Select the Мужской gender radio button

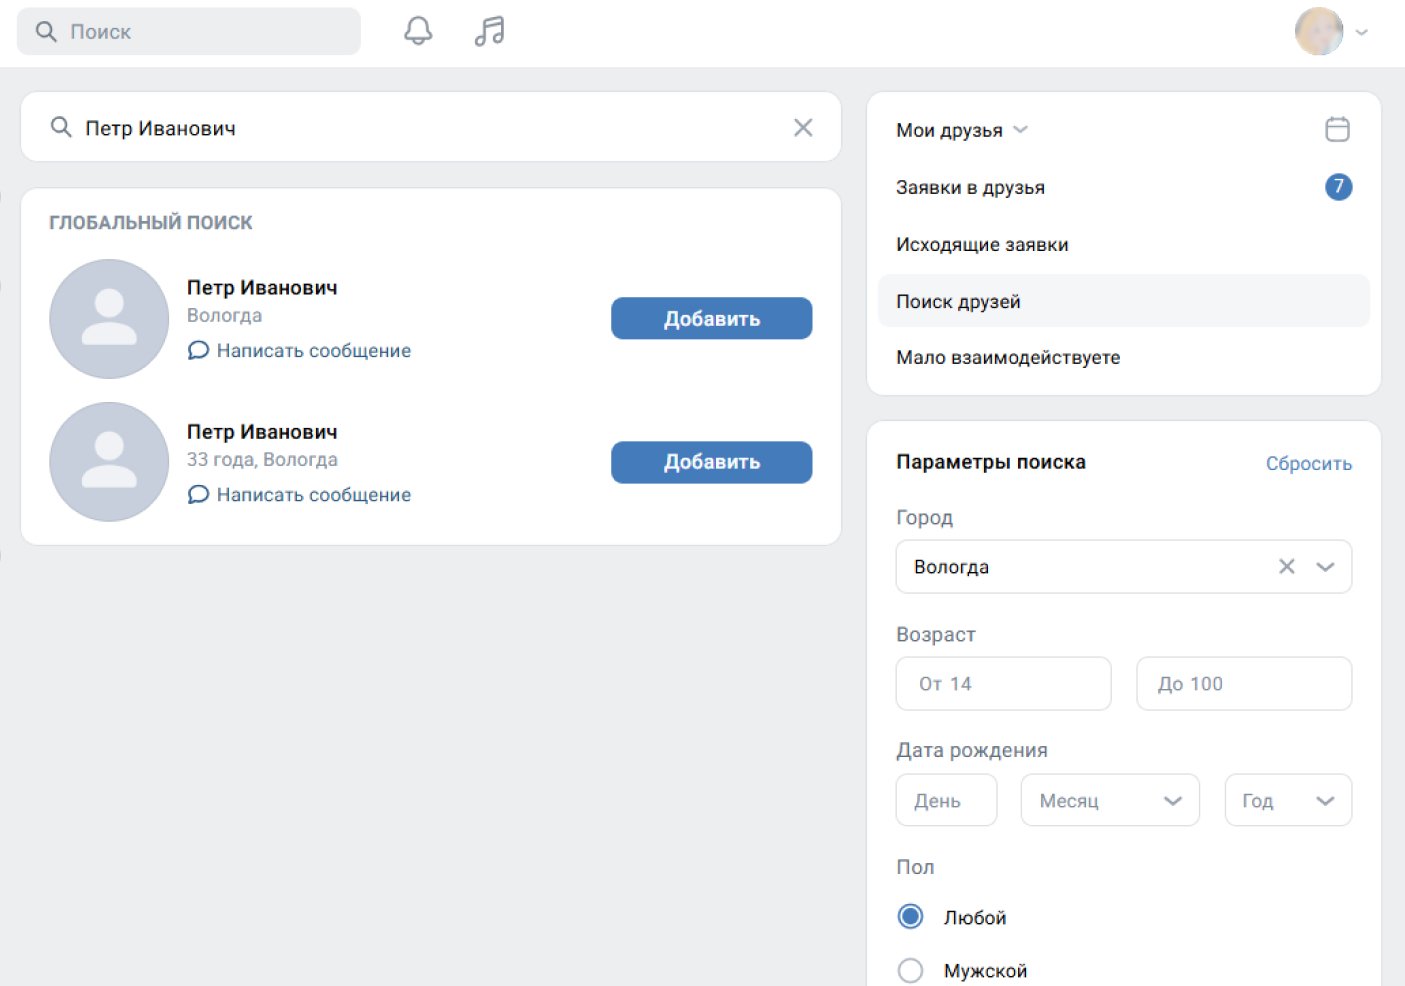910,970
